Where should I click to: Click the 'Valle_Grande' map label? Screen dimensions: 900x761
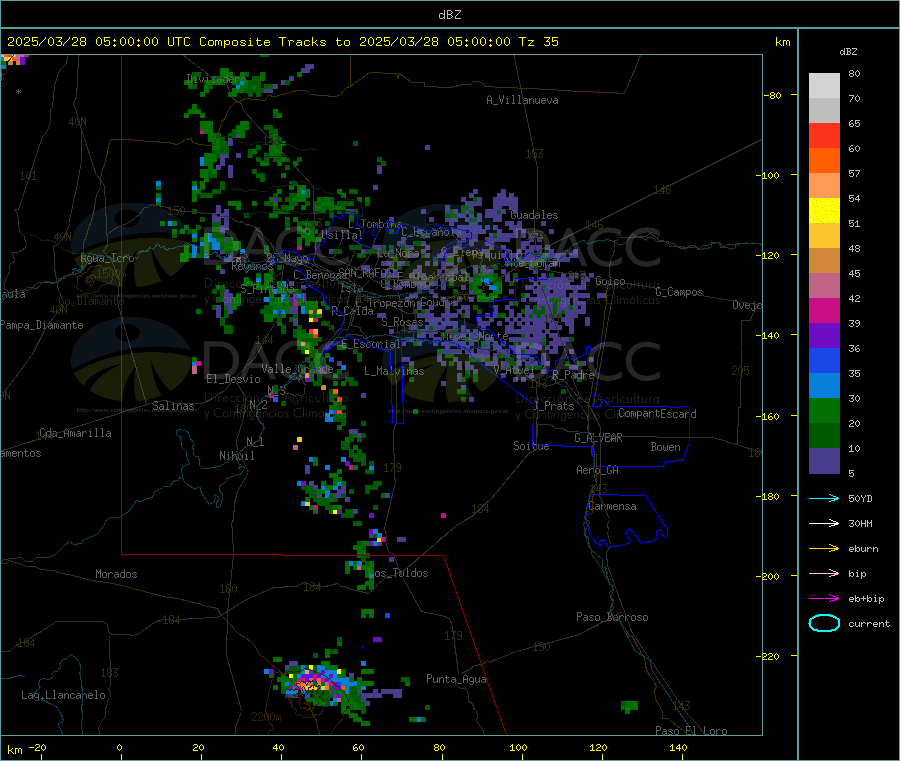(x=297, y=369)
